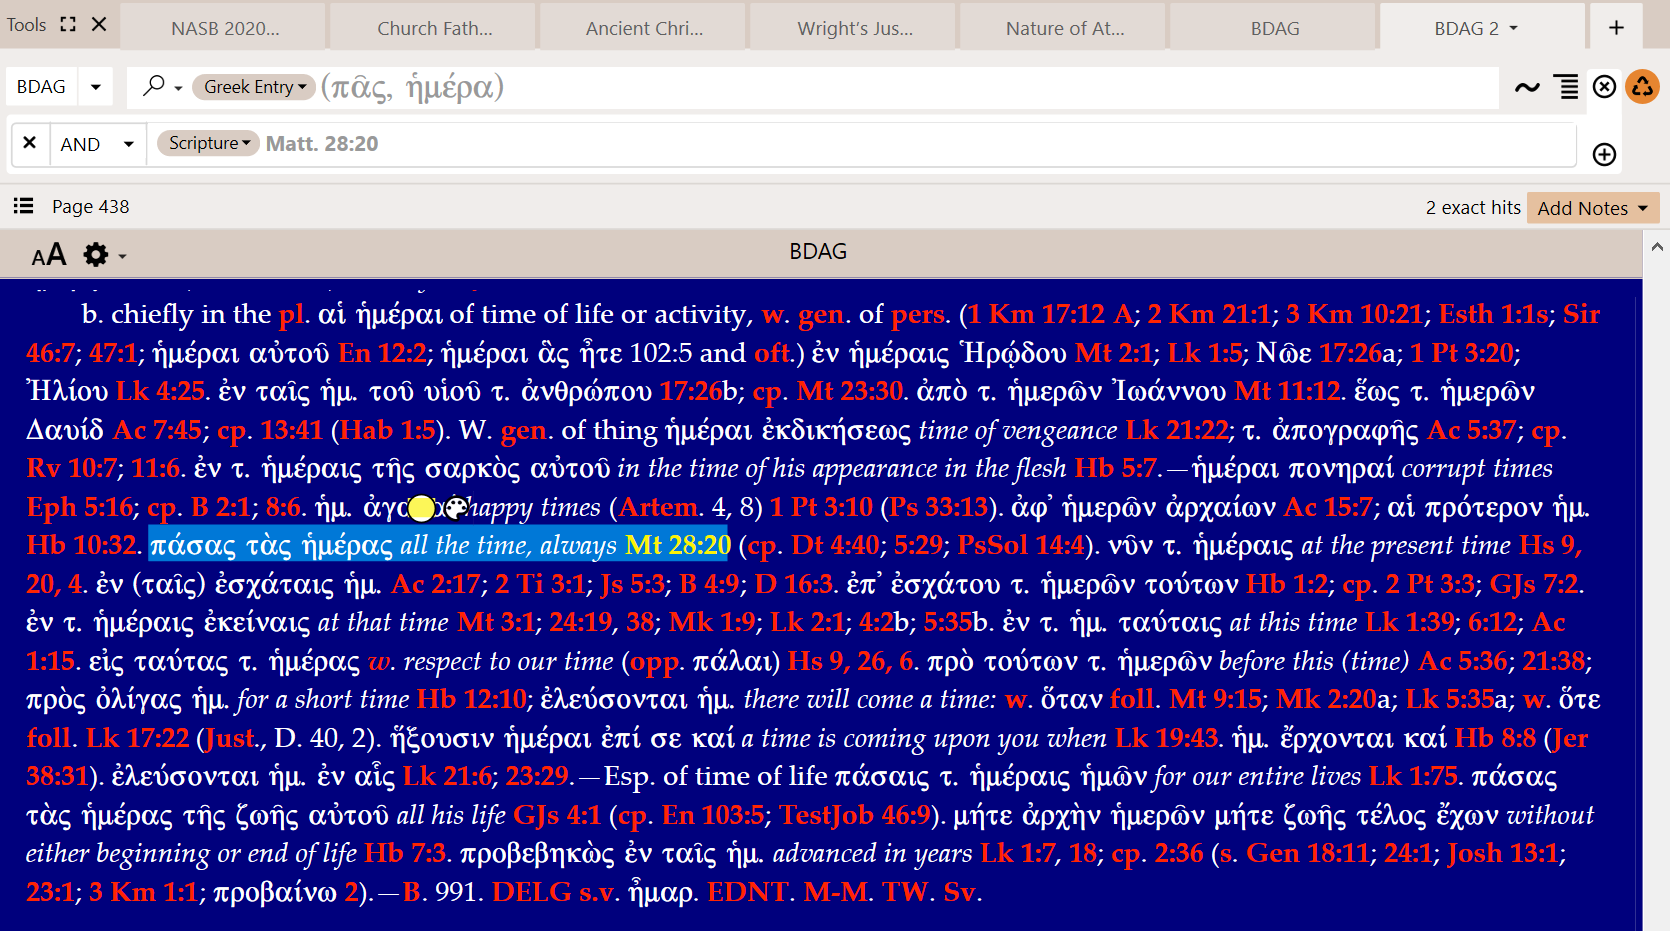Screen dimensions: 1670x933
Task: Click the tilde icon in the search bar
Action: tap(1527, 87)
